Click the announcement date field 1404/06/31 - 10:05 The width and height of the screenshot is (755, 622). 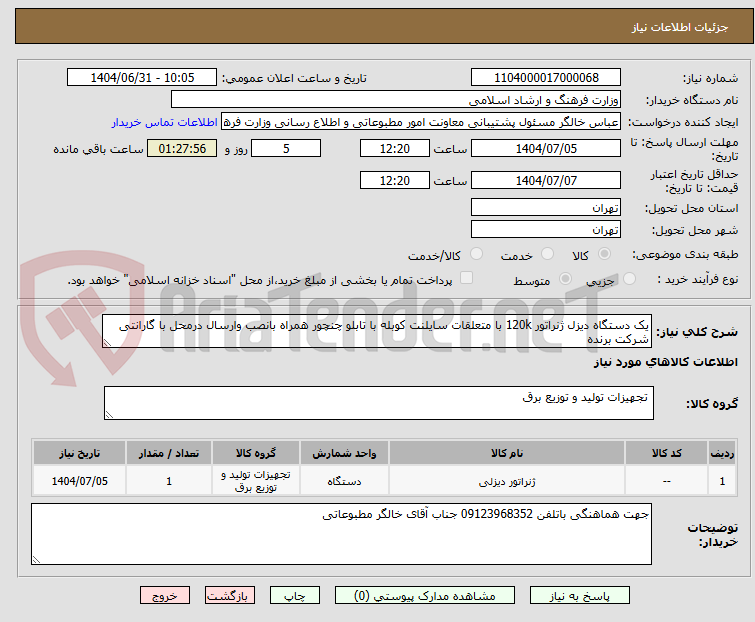click(x=142, y=78)
